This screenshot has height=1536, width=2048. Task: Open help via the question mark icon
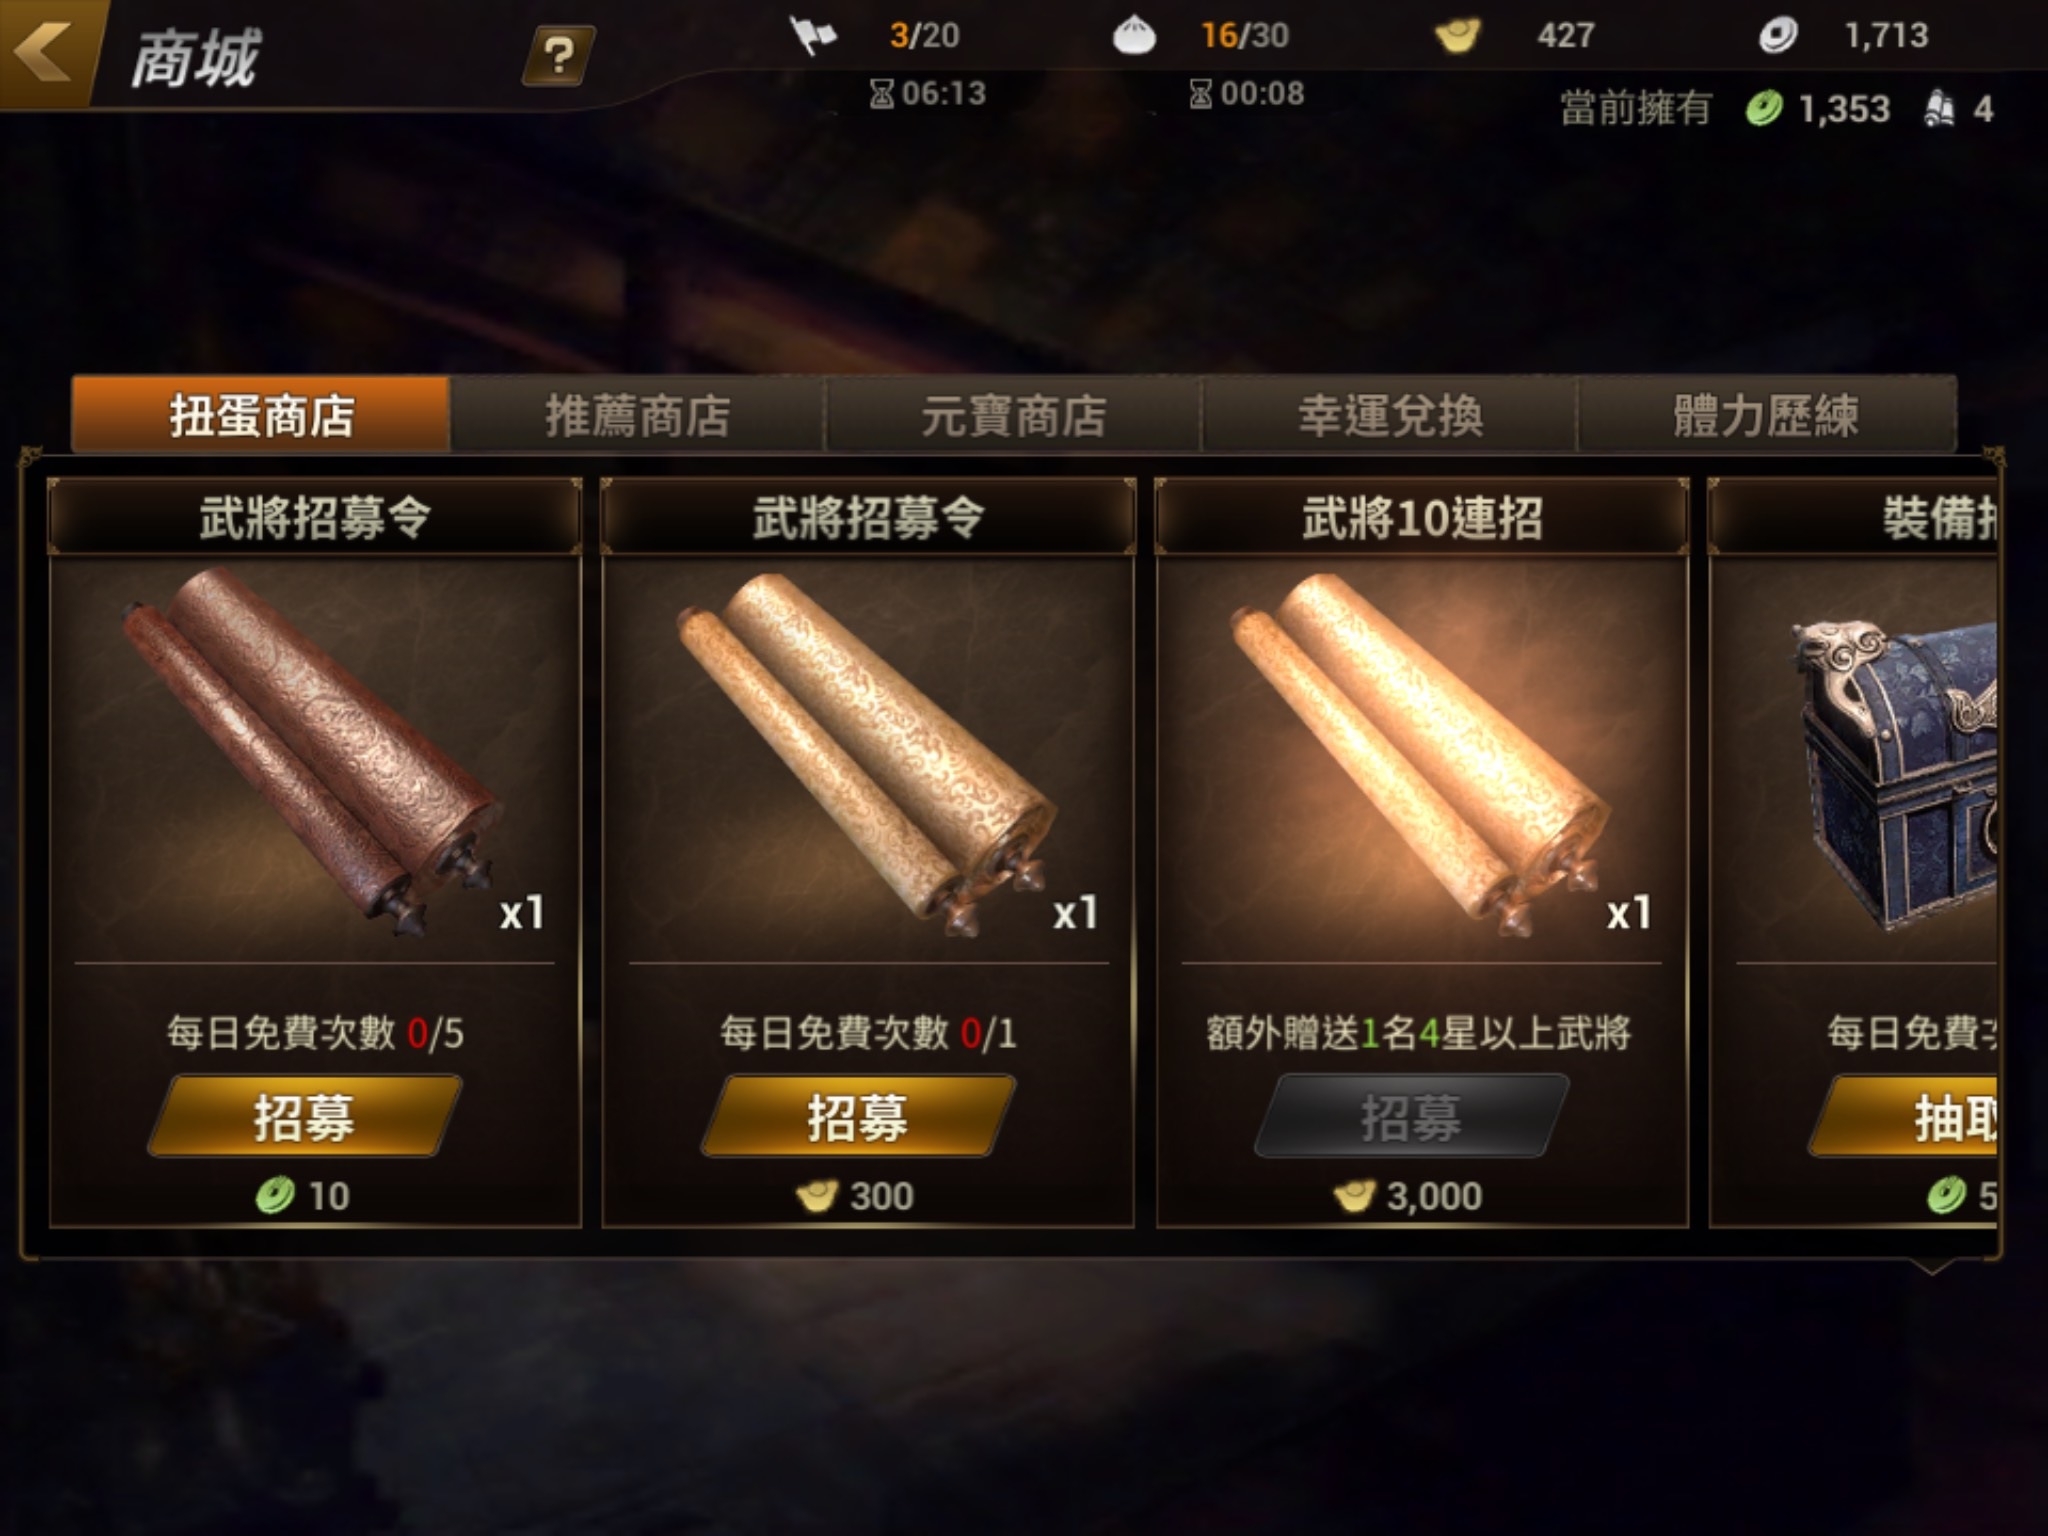click(559, 56)
